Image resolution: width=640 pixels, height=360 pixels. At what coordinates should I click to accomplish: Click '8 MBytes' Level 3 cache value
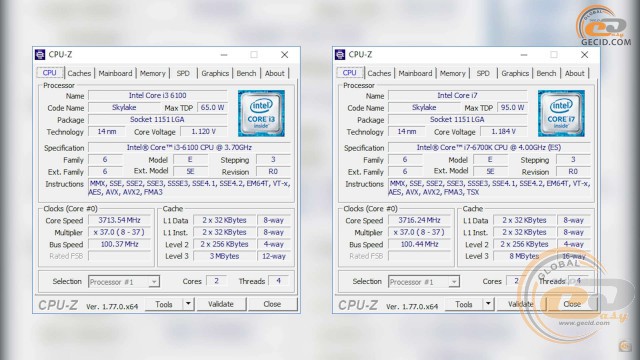(524, 256)
